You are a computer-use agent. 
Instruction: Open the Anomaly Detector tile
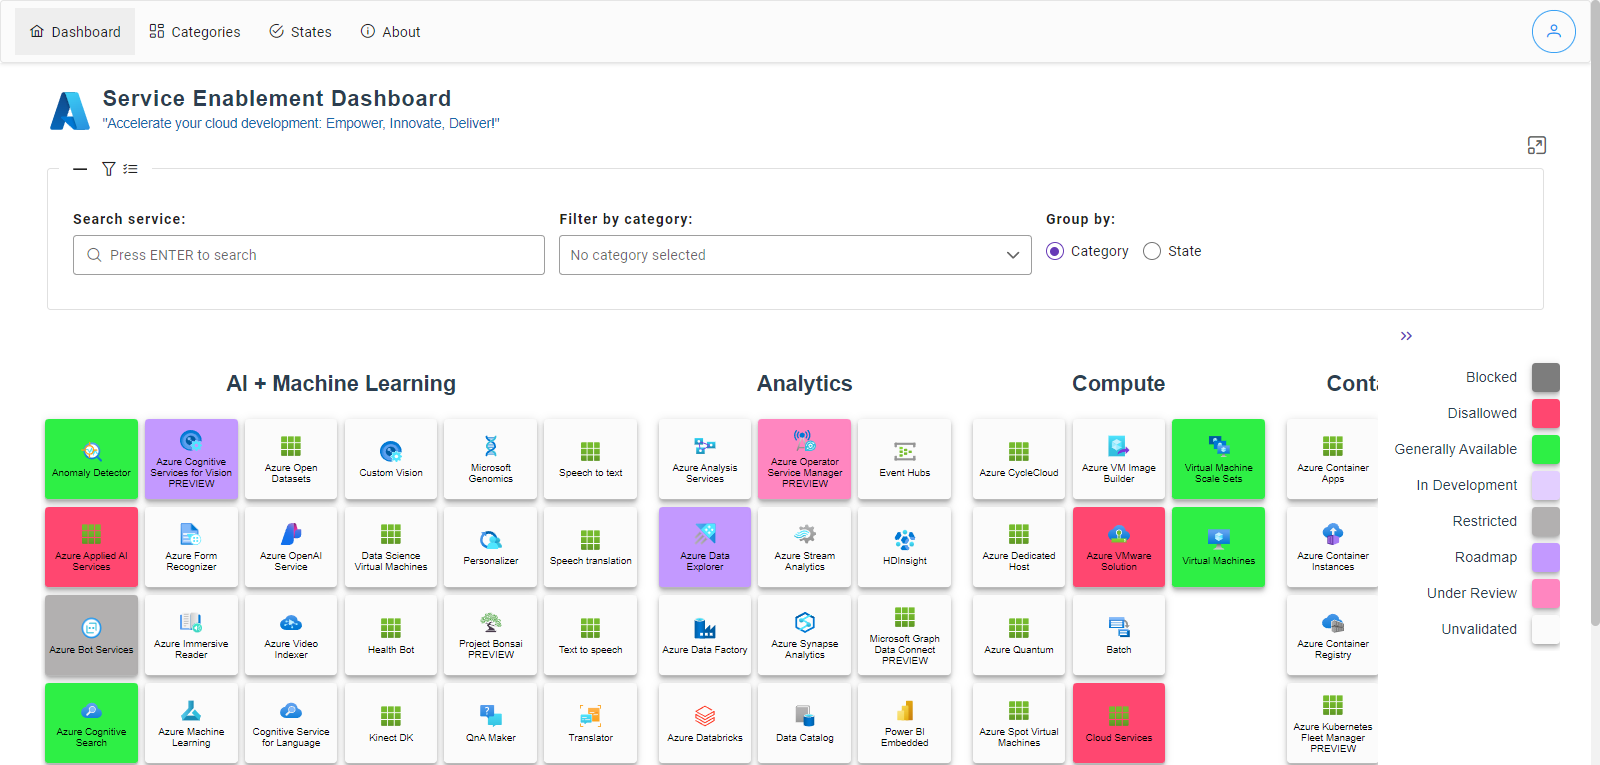point(91,459)
